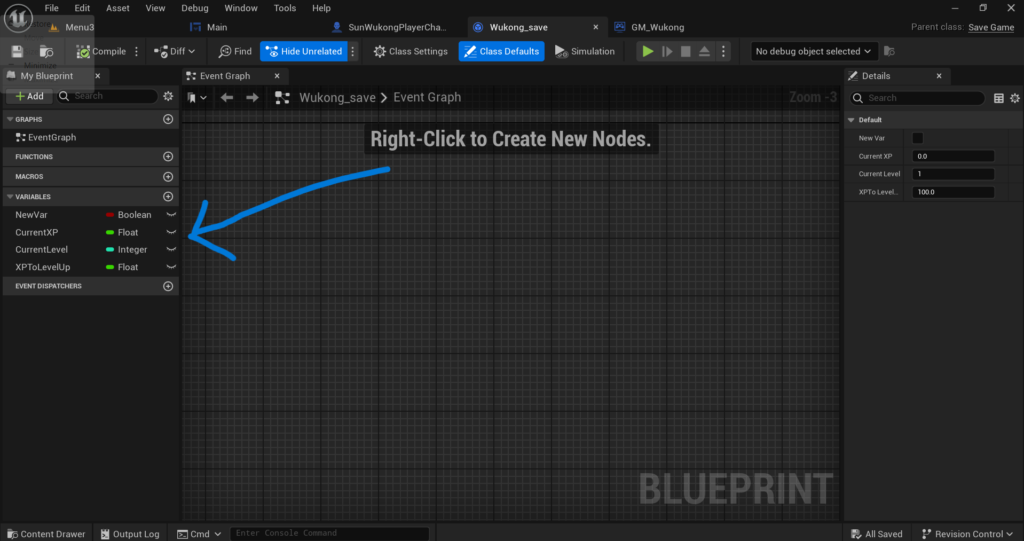1024x541 pixels.
Task: Open Compile options three-dot menu
Action: (x=136, y=52)
